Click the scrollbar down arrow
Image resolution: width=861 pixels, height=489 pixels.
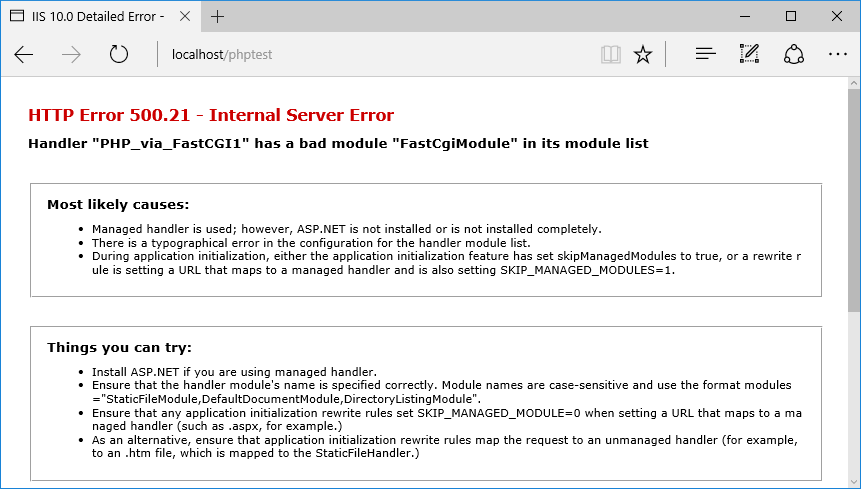854,480
